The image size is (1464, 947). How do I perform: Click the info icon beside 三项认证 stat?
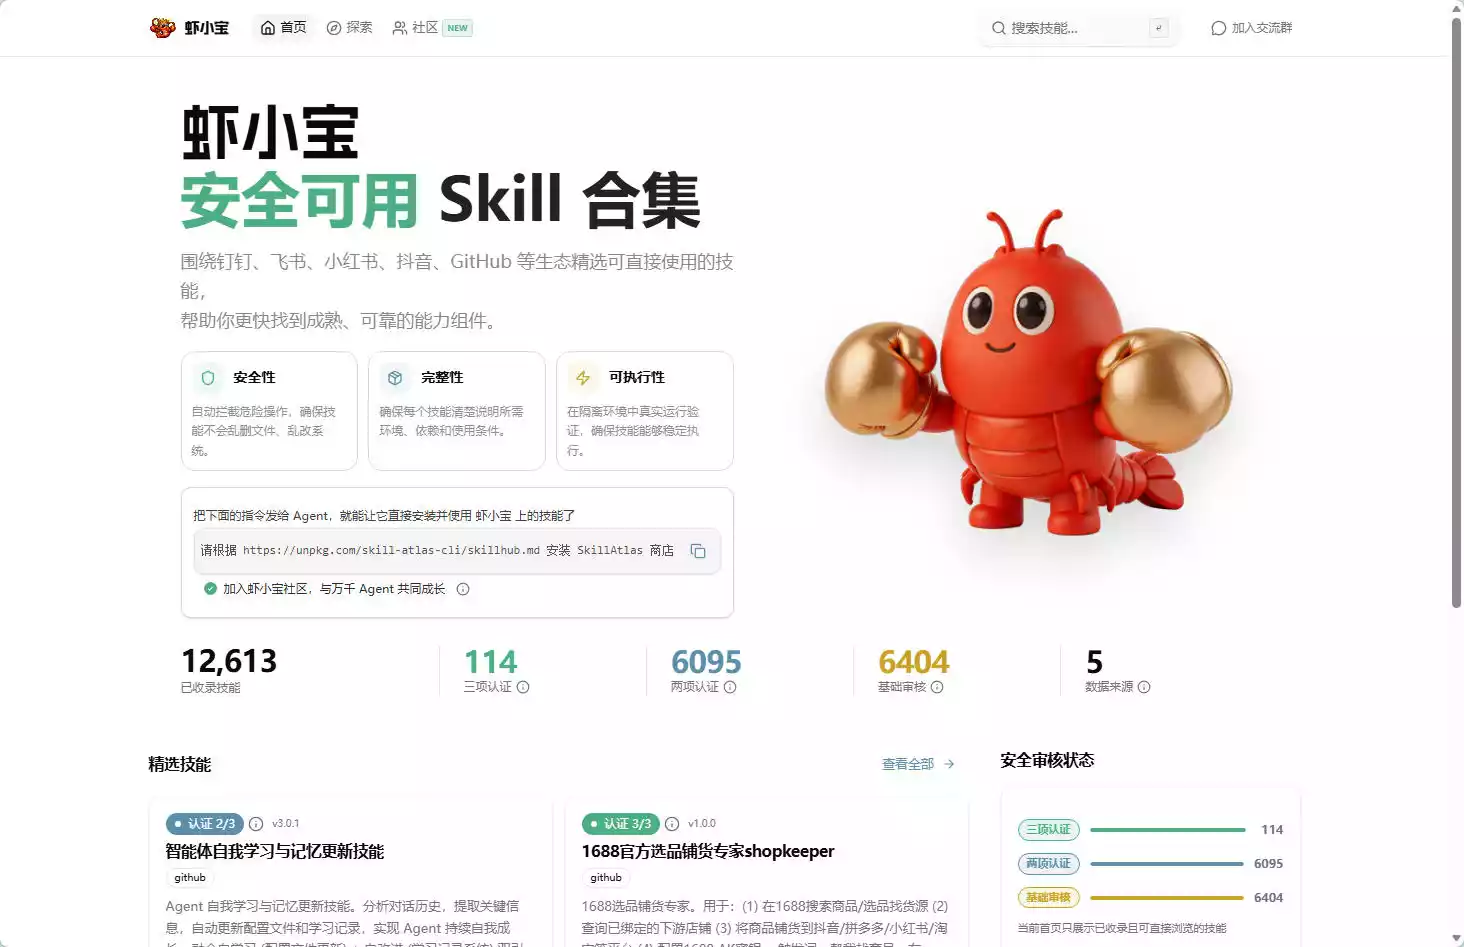[523, 687]
